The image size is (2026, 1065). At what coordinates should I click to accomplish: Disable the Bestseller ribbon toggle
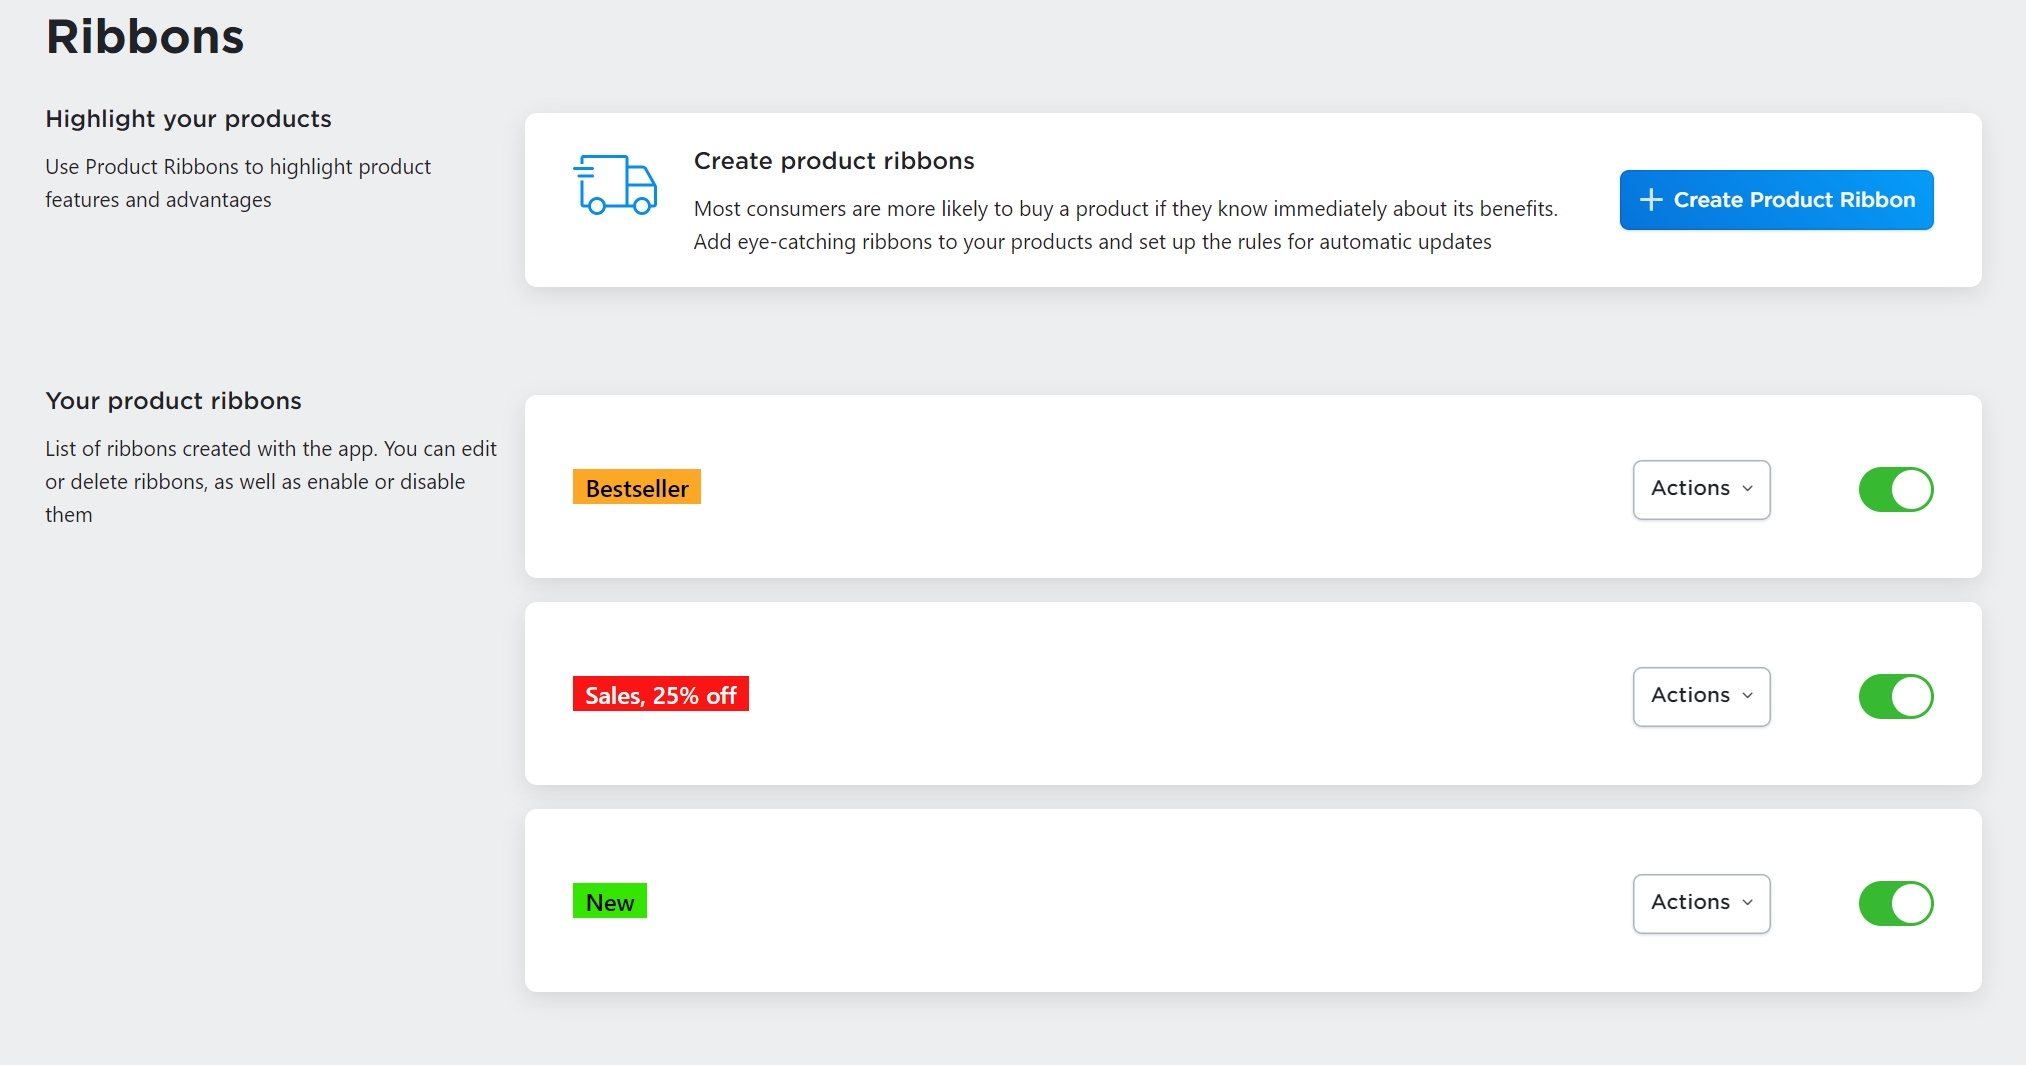(x=1895, y=490)
